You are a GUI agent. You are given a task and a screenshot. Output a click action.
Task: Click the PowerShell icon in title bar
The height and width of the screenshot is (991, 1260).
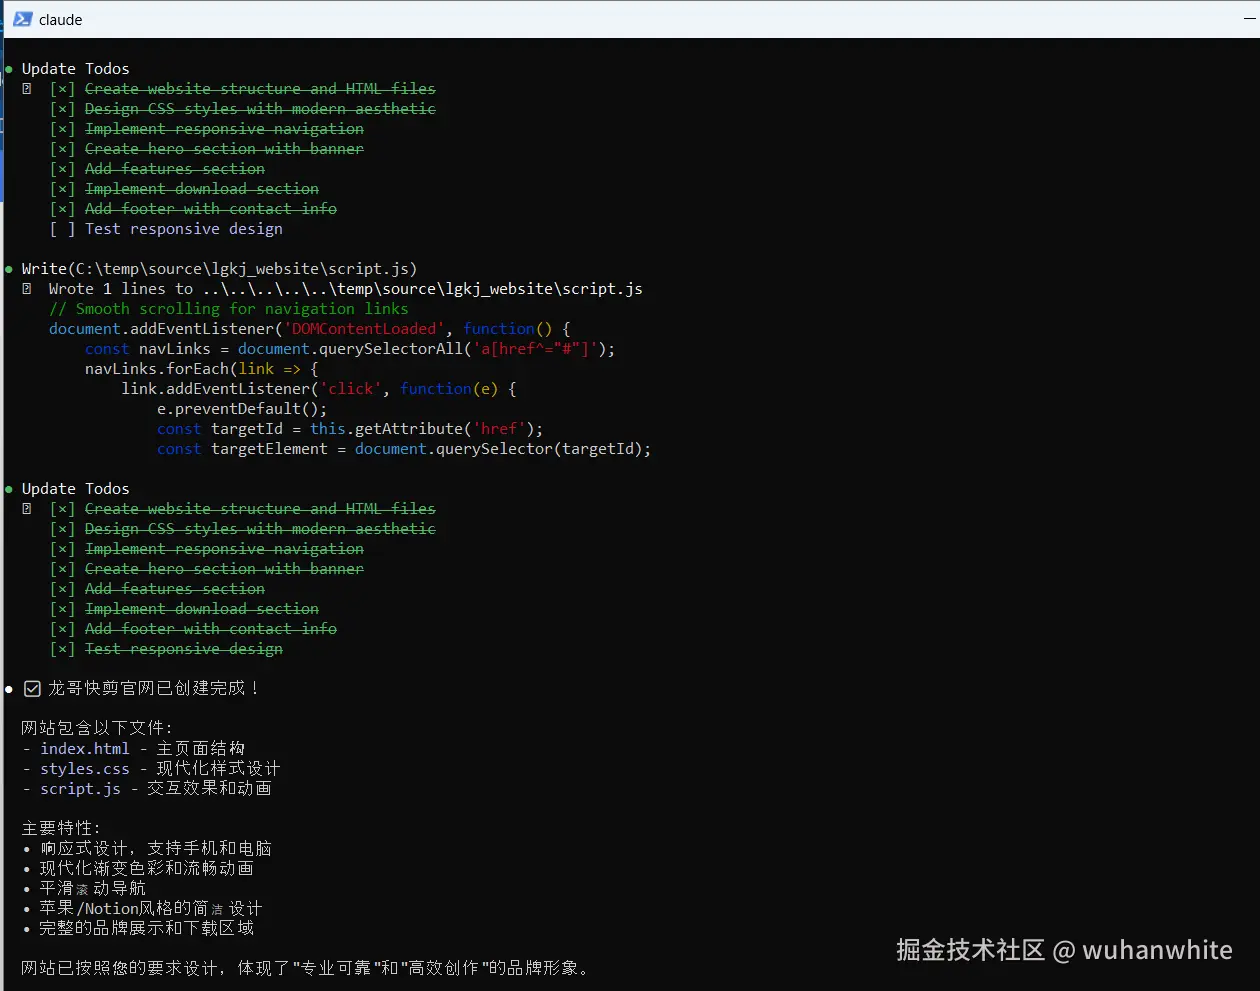pos(22,19)
